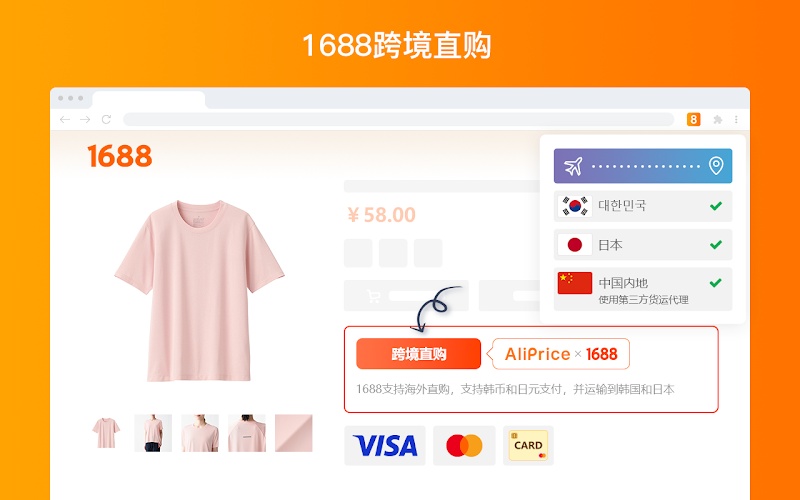Click the AliPrice × 1688 label
The width and height of the screenshot is (800, 500).
[561, 354]
